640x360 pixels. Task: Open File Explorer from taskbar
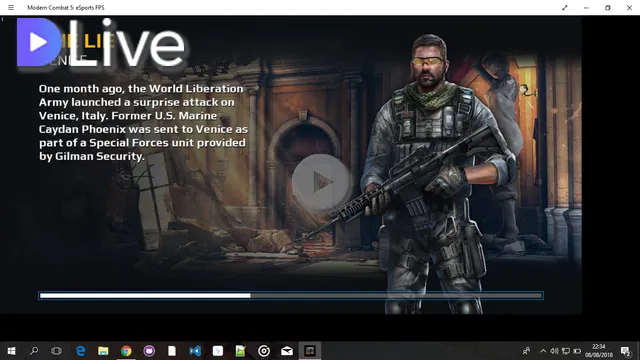[x=103, y=351]
